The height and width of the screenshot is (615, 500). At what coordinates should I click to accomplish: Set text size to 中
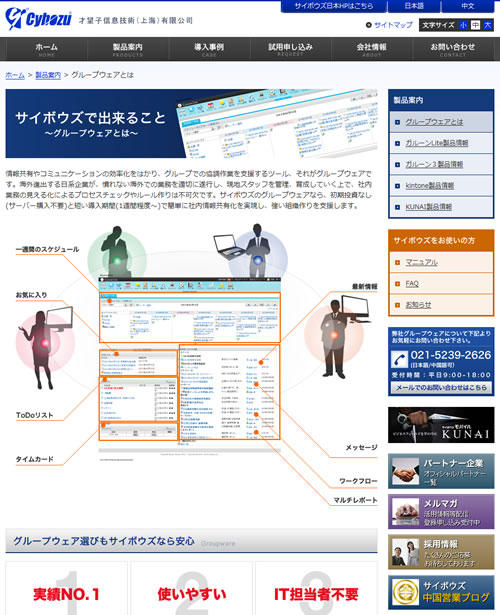pos(475,25)
